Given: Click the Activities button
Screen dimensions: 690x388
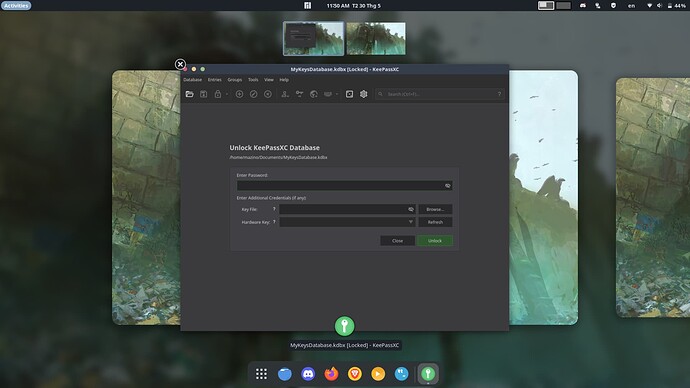Looking at the screenshot, I should [16, 6].
